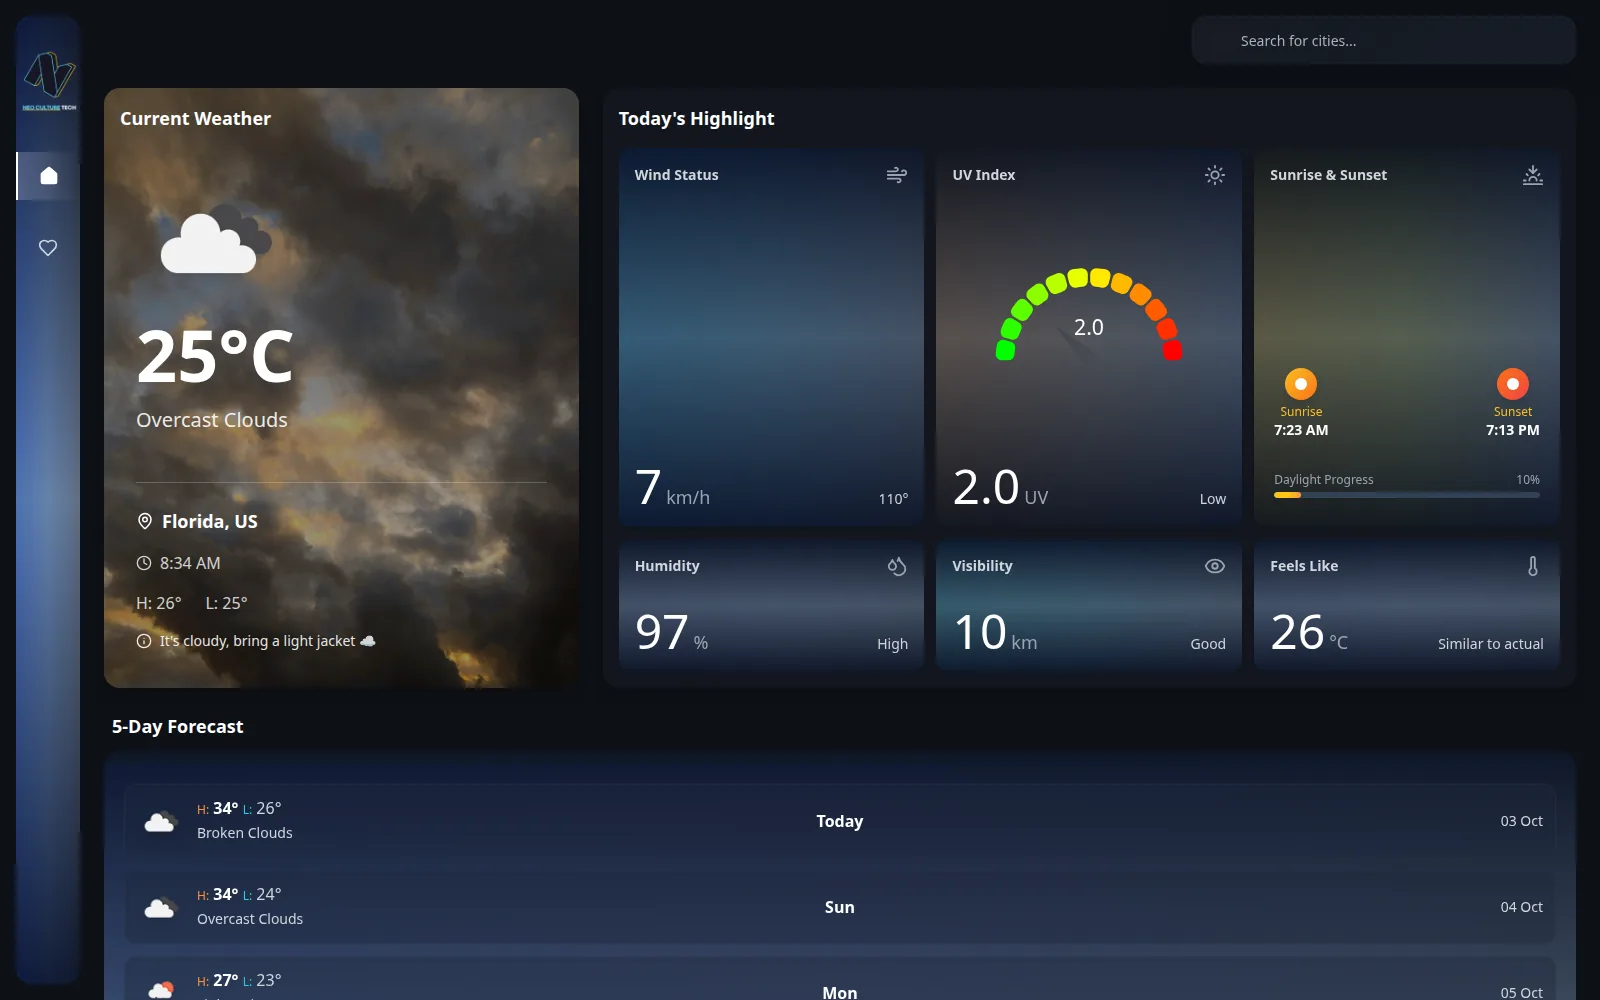
Task: Click the 04 Oct forecast date
Action: [x=1521, y=907]
